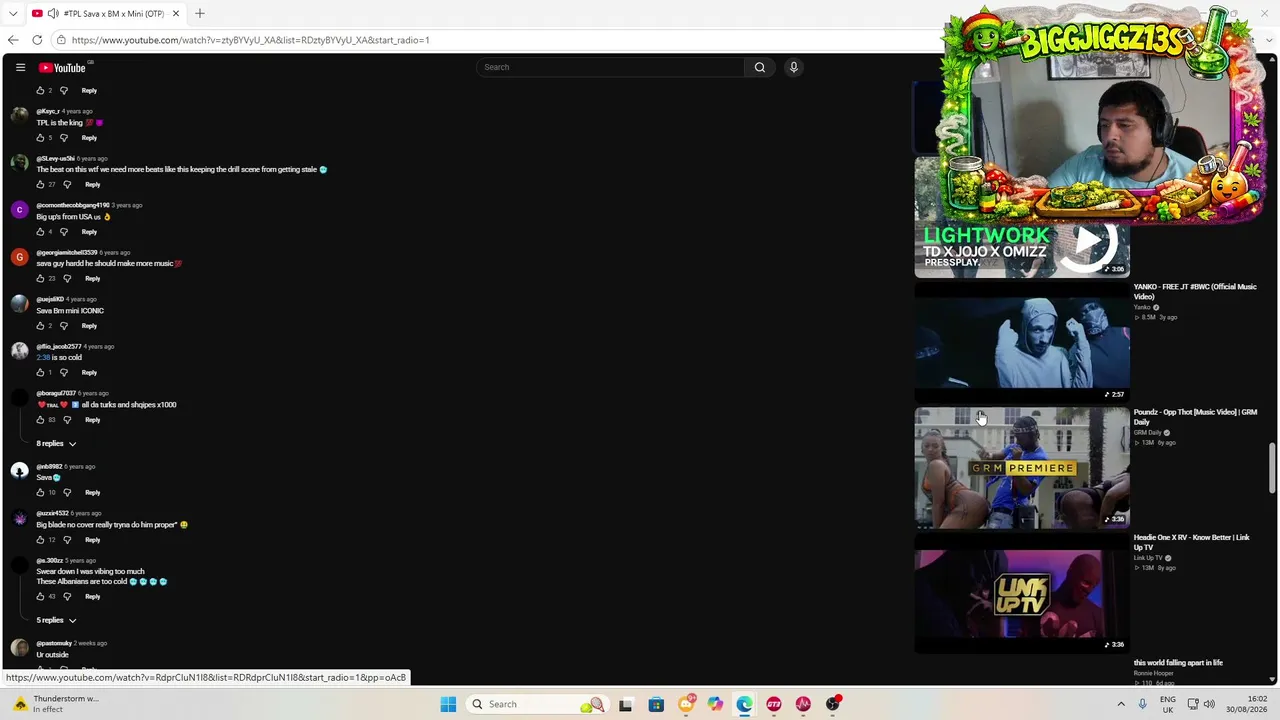The width and height of the screenshot is (1280, 720).
Task: Dislike the 'Big blade no cover' comment
Action: [x=67, y=540]
